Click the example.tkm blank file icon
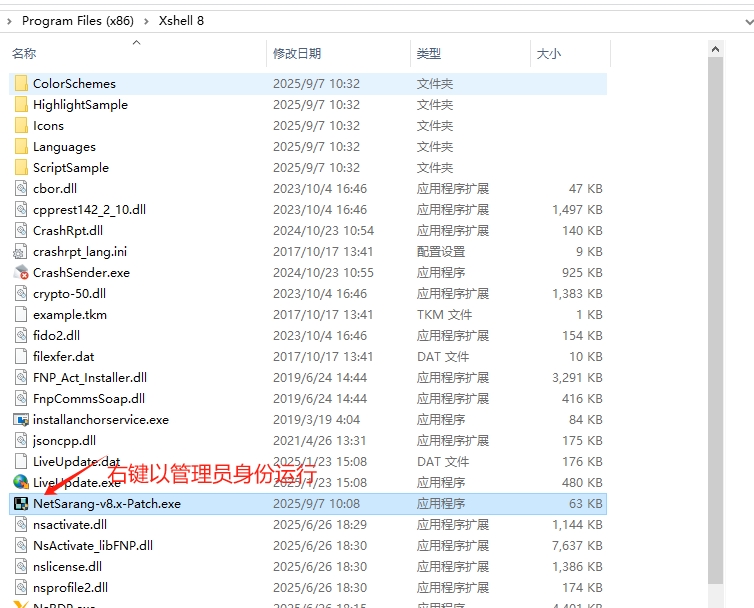Image resolution: width=754 pixels, height=608 pixels. click(x=21, y=315)
